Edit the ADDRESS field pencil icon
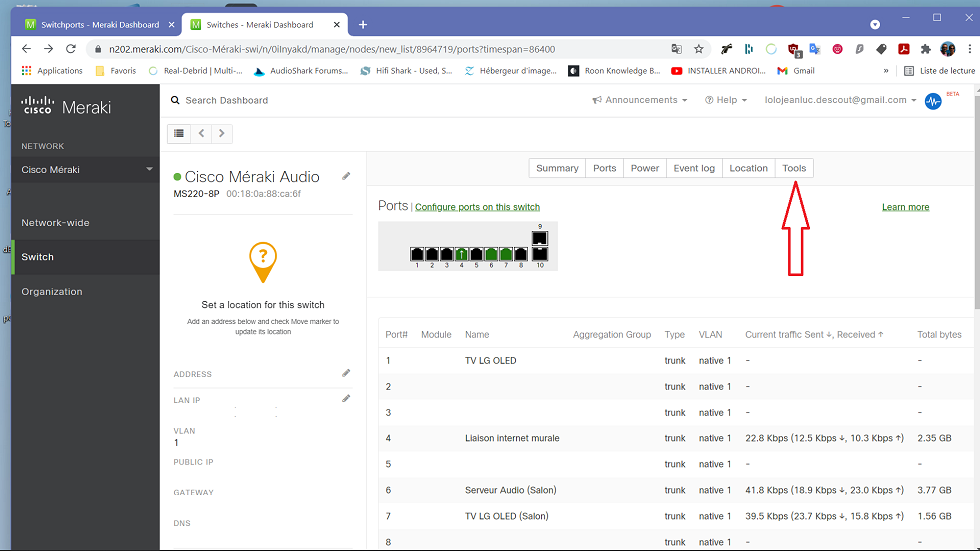Screen dimensions: 980x551 tap(346, 373)
